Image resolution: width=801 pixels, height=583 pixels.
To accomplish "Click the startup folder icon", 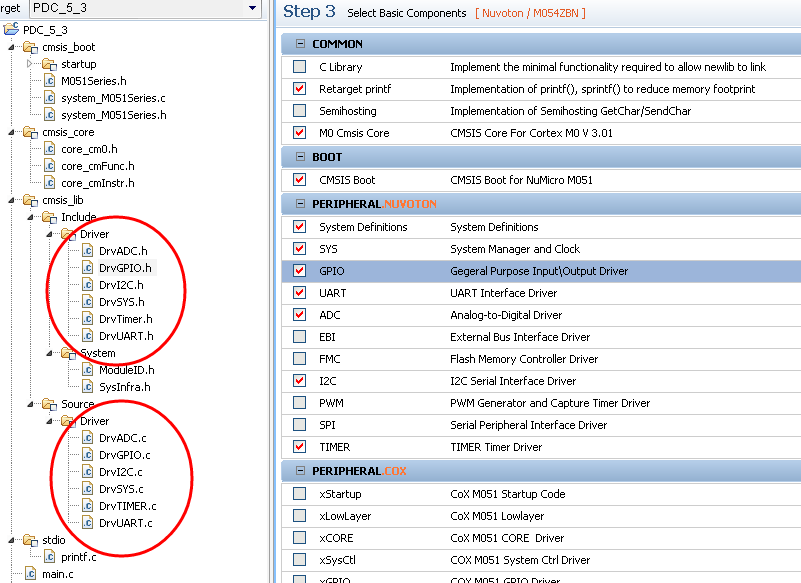I will click(50, 64).
